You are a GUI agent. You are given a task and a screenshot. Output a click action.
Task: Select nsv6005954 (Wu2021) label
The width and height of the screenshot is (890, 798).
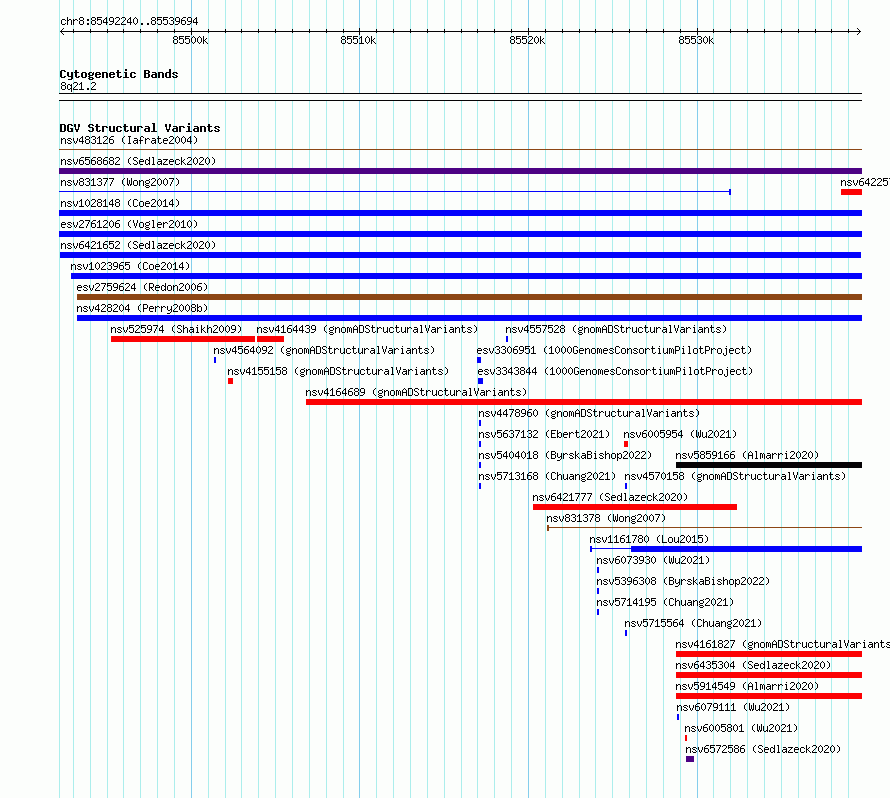coord(680,434)
